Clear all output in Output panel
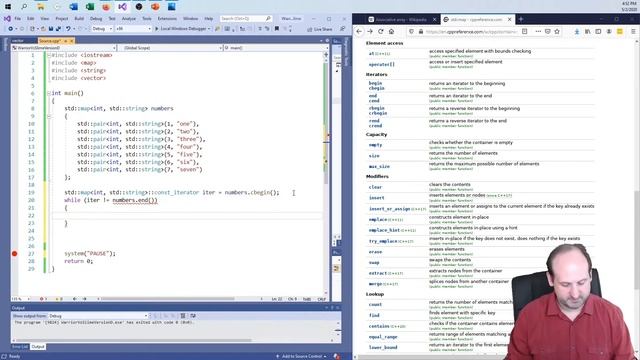 183,316
